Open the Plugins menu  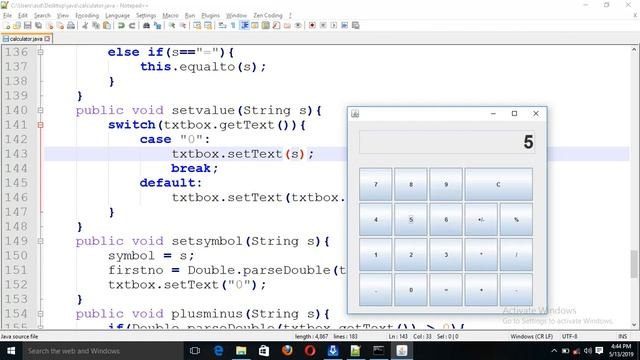(211, 16)
